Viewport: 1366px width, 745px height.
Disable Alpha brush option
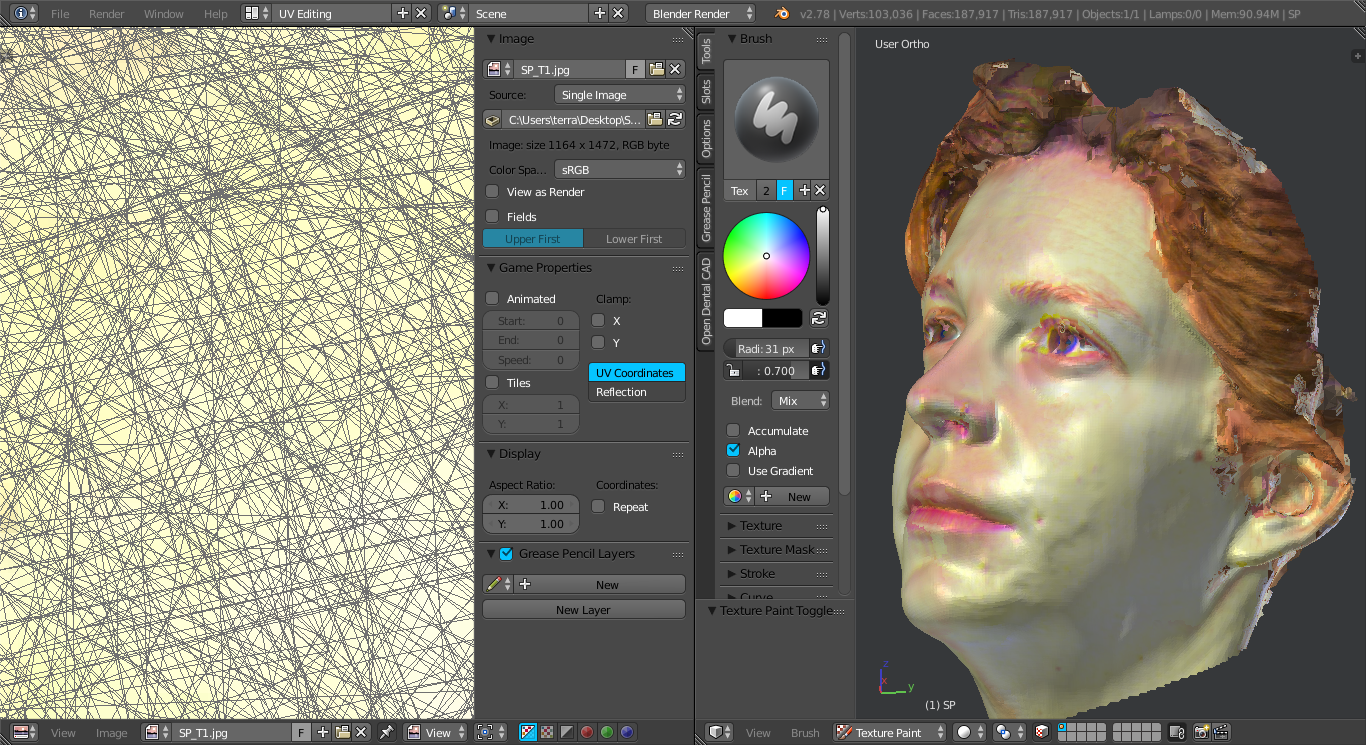coord(733,450)
